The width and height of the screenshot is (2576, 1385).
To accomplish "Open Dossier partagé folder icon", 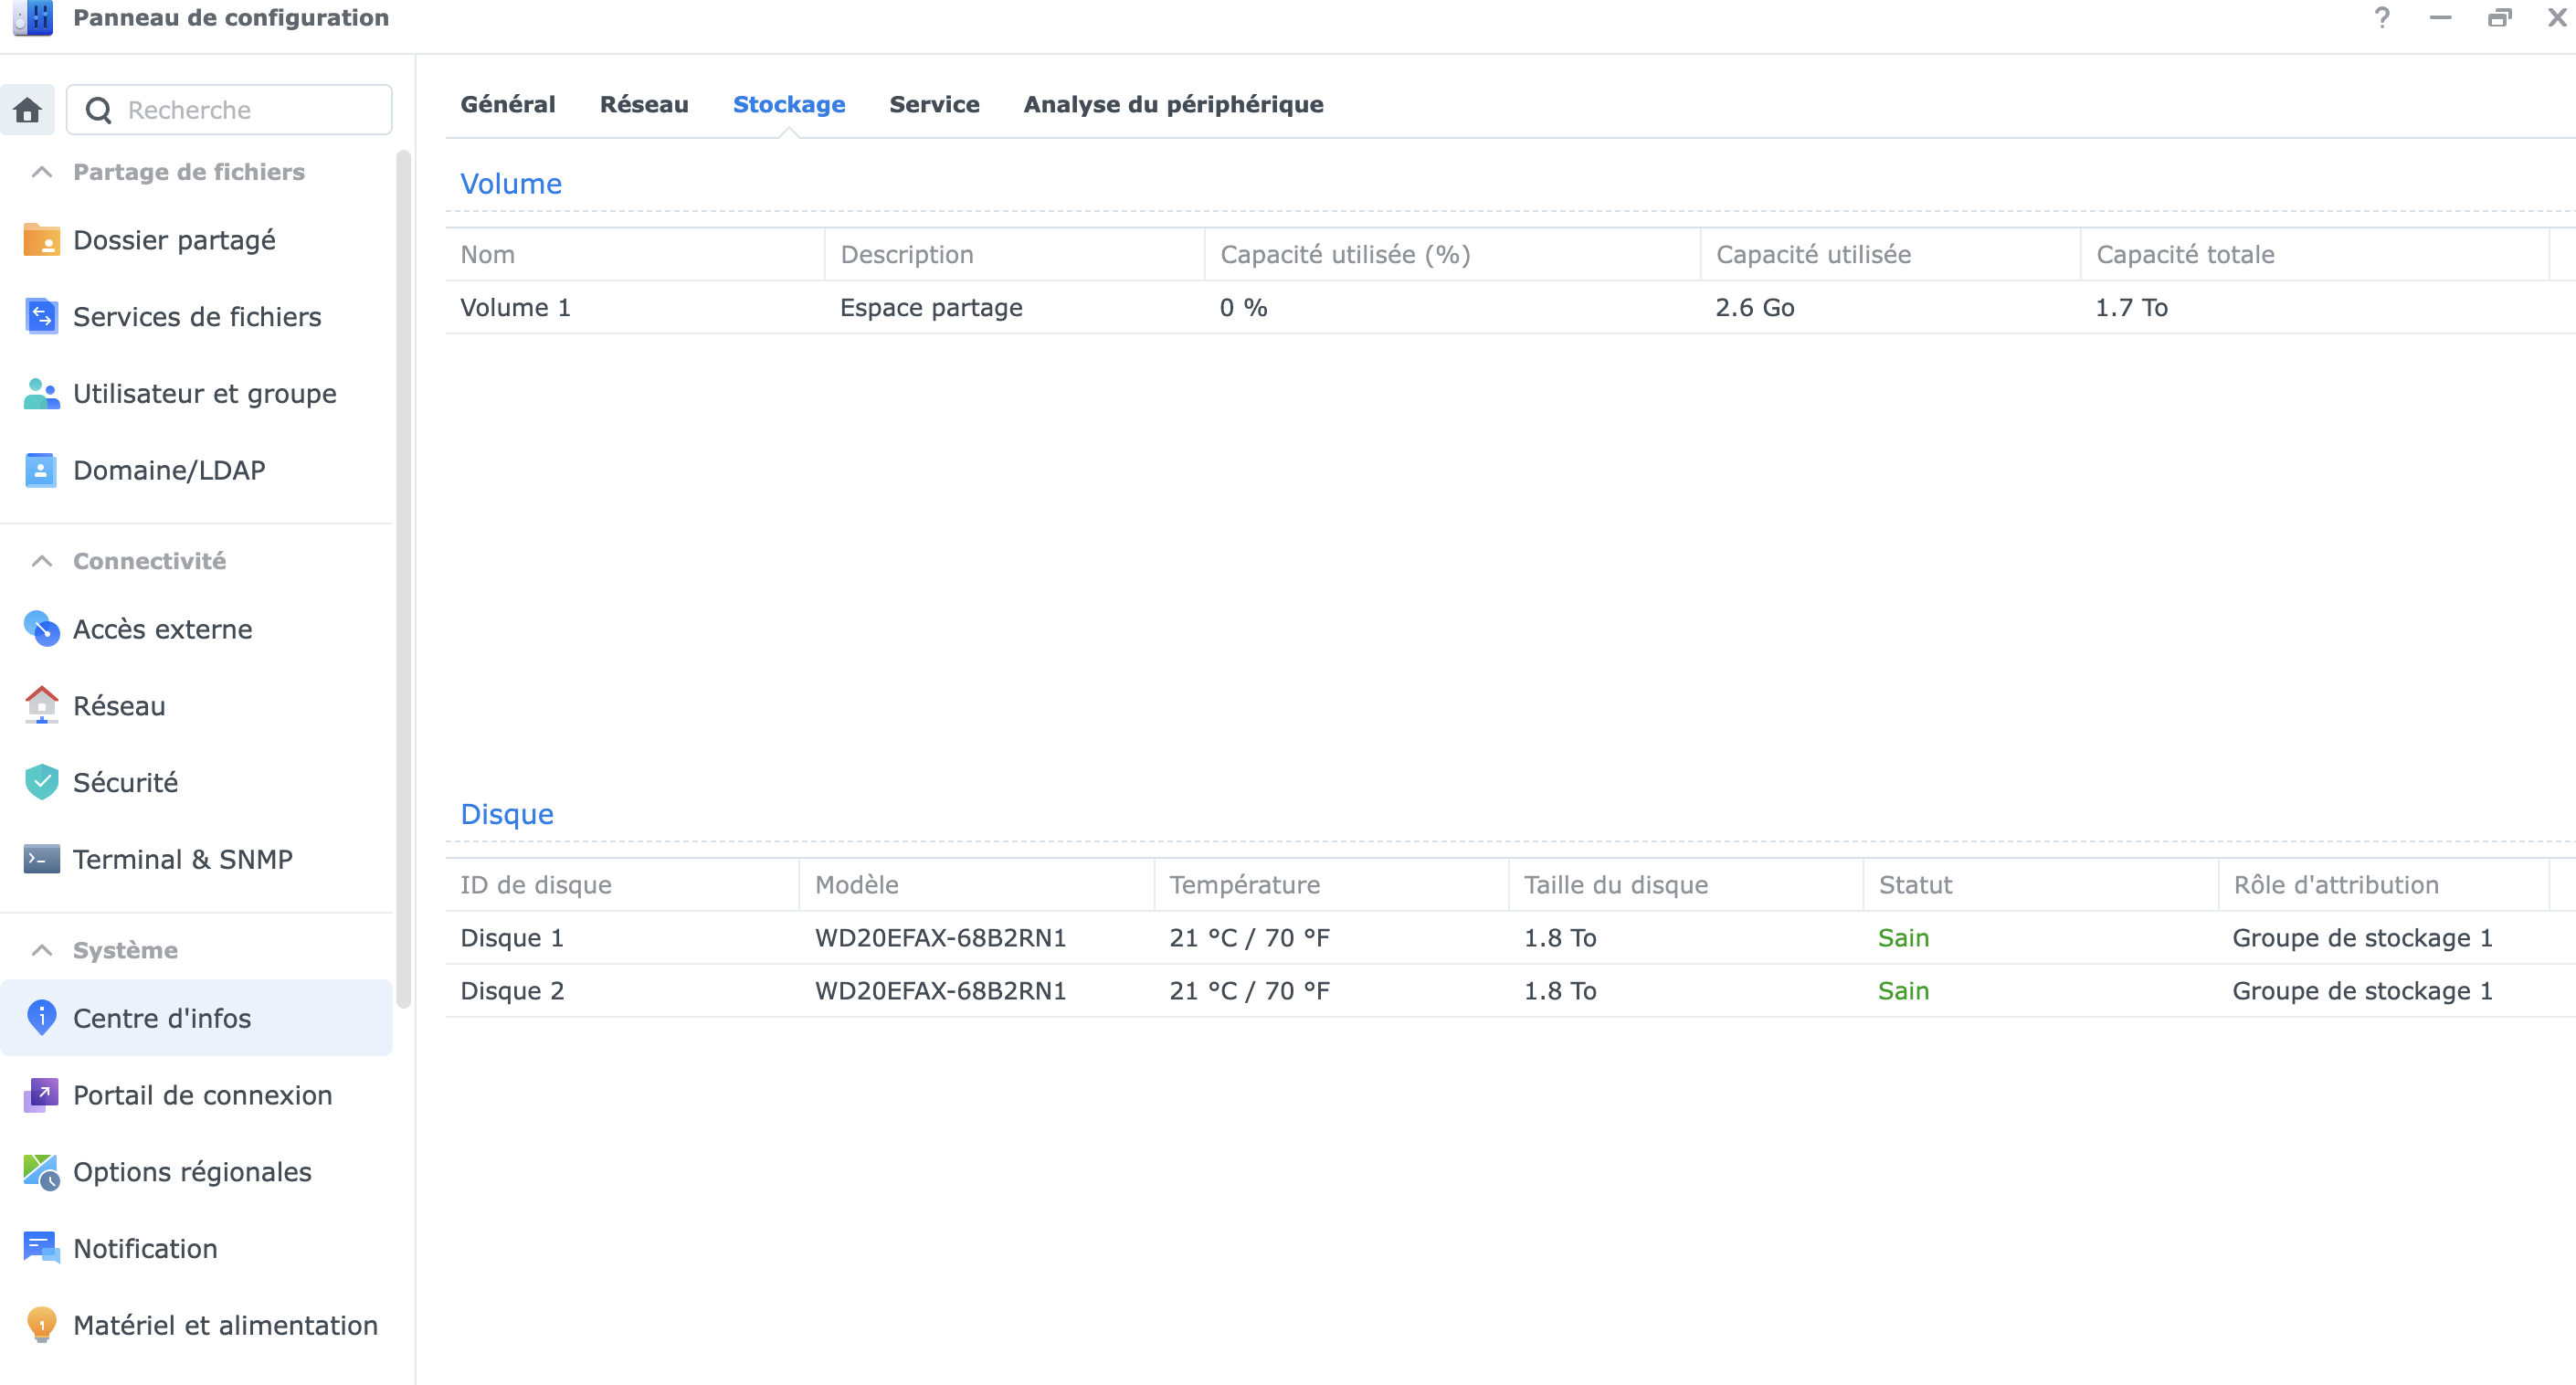I will pyautogui.click(x=41, y=240).
